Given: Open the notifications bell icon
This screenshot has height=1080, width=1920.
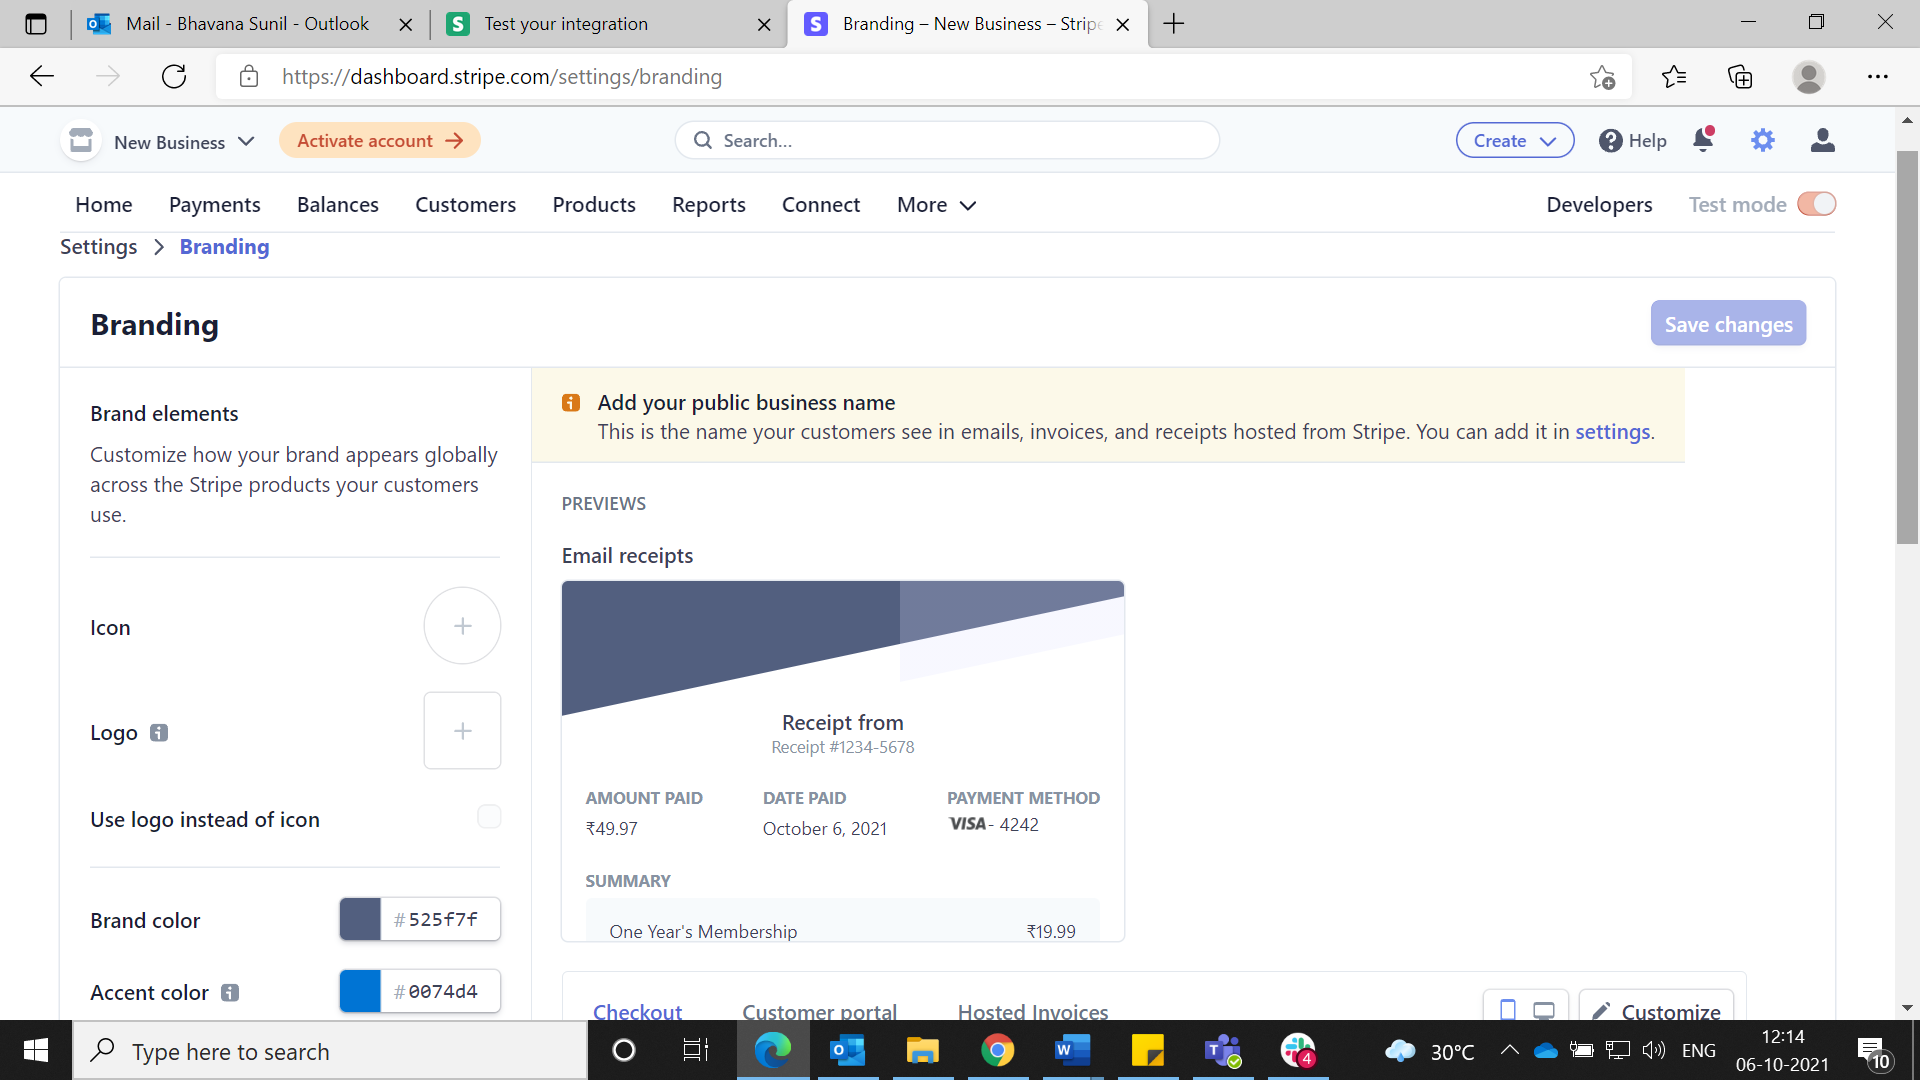Looking at the screenshot, I should coord(1704,140).
